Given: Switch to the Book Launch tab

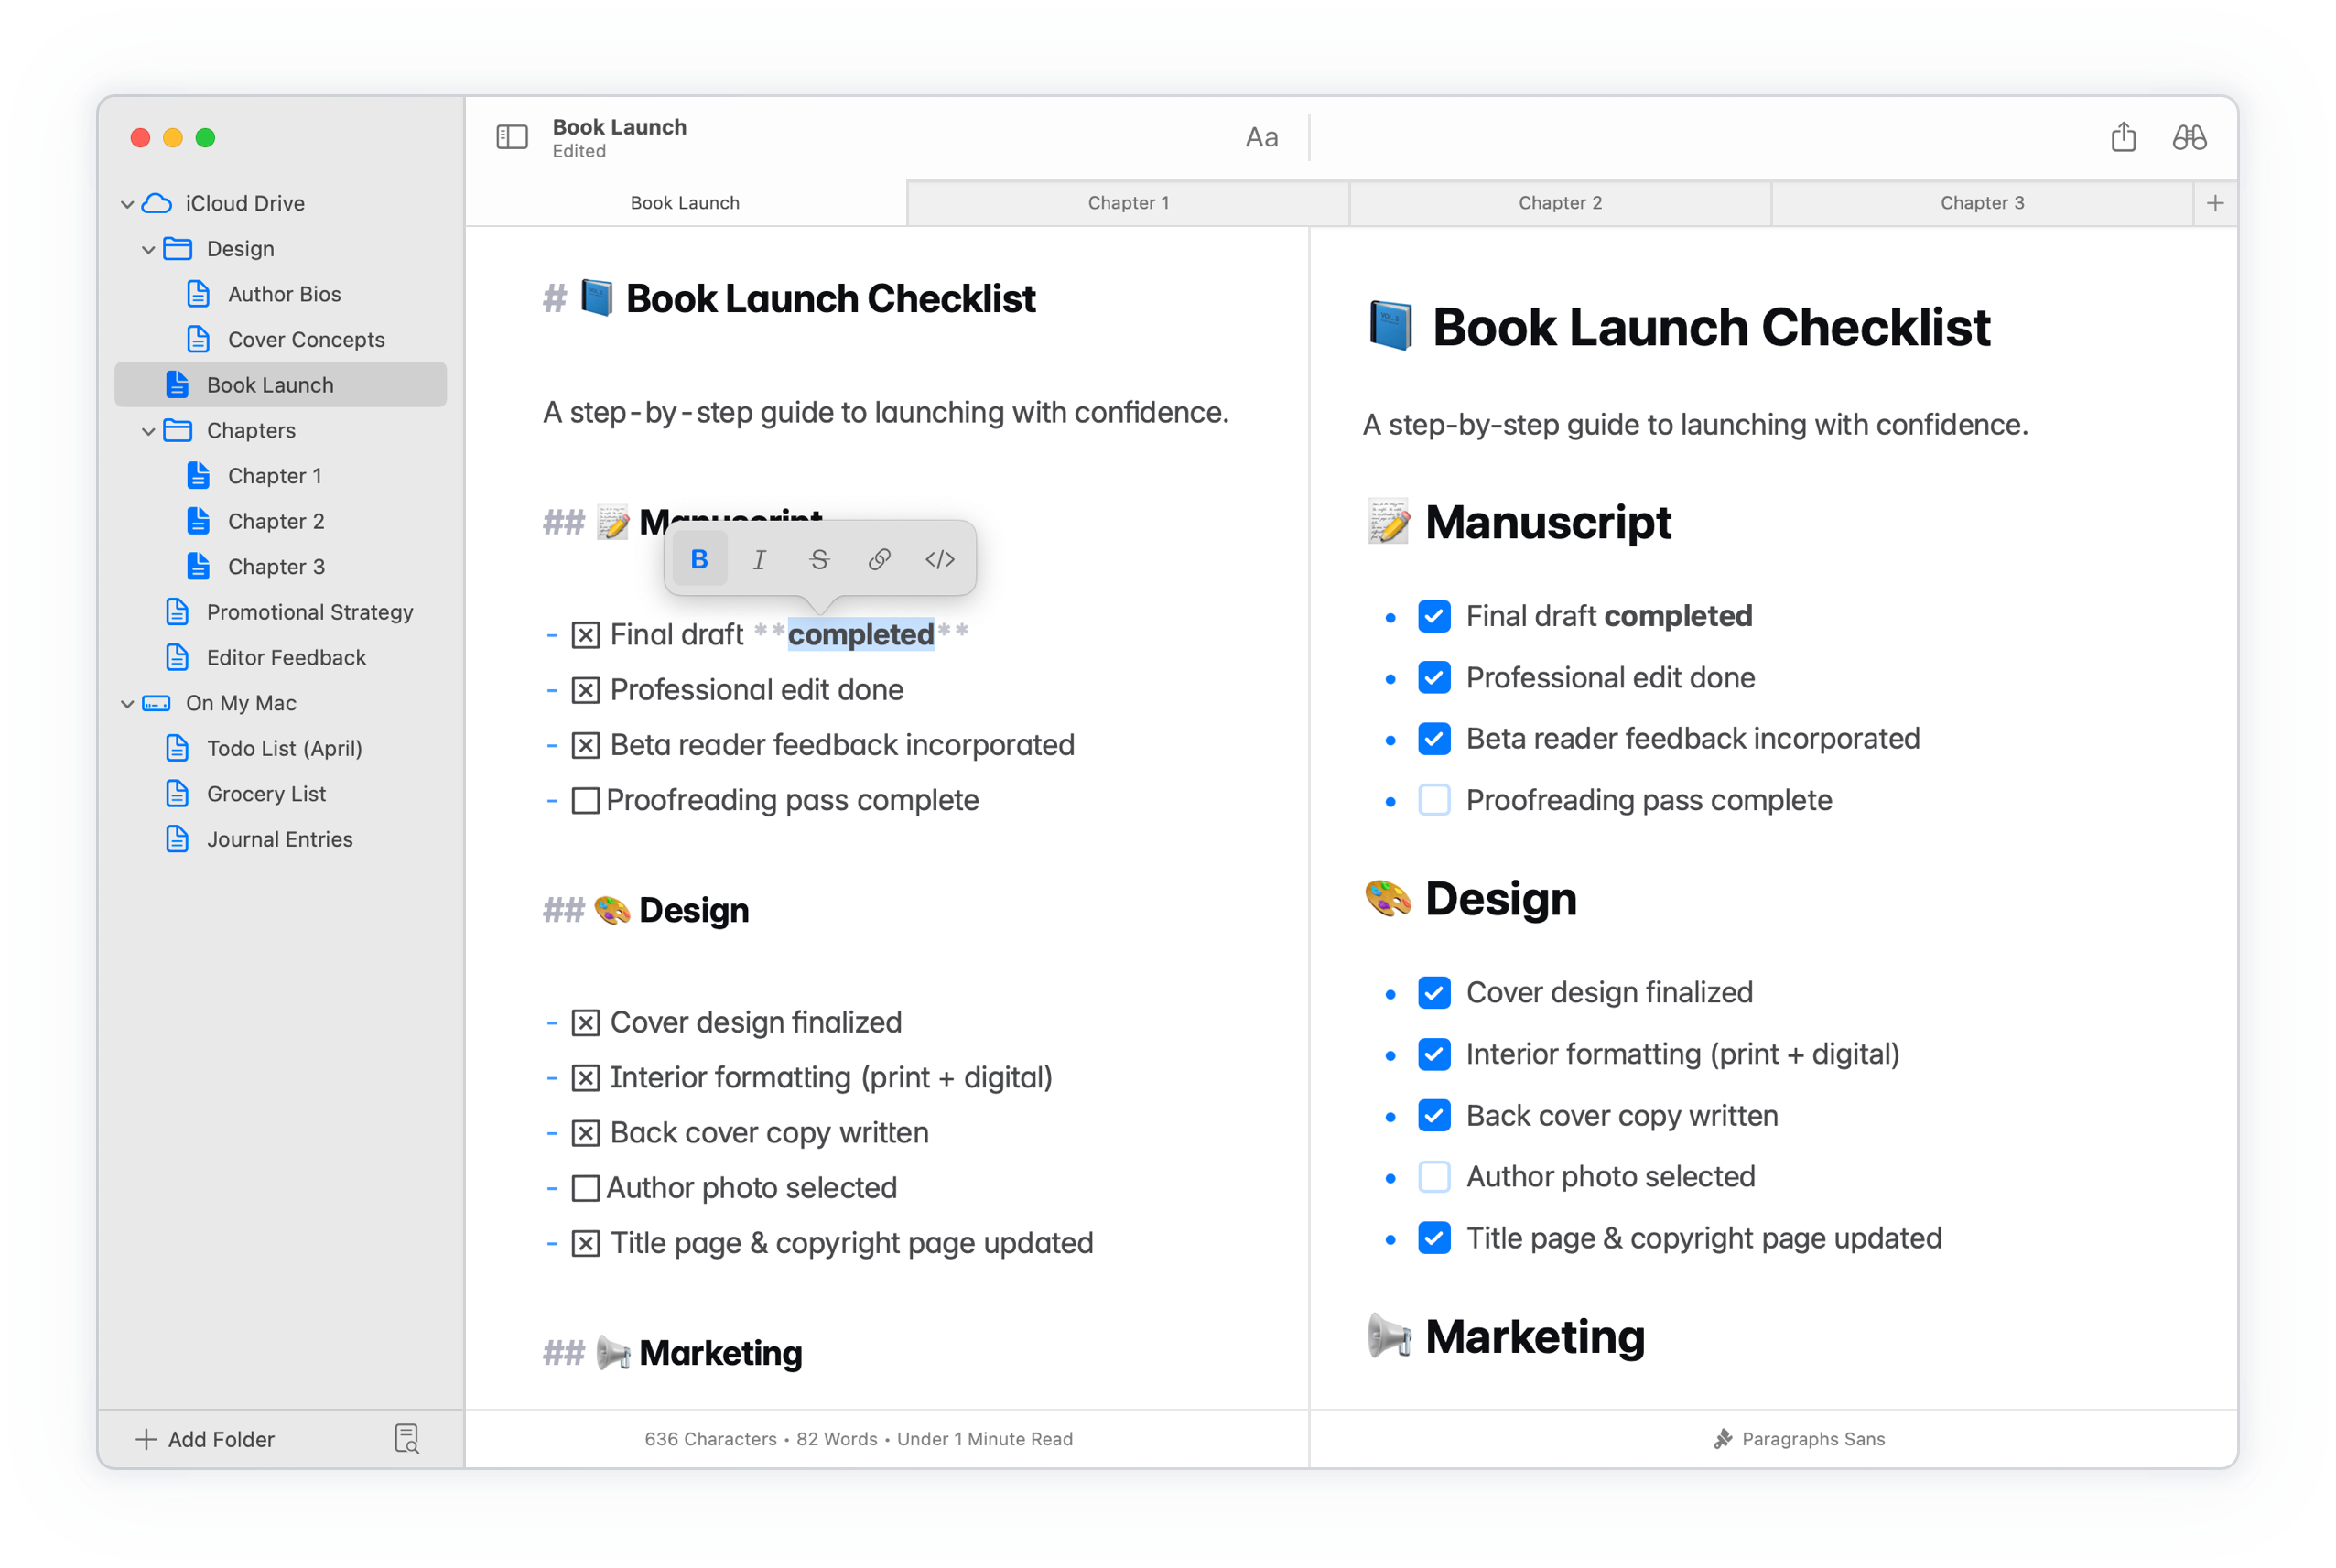Looking at the screenshot, I should [686, 203].
